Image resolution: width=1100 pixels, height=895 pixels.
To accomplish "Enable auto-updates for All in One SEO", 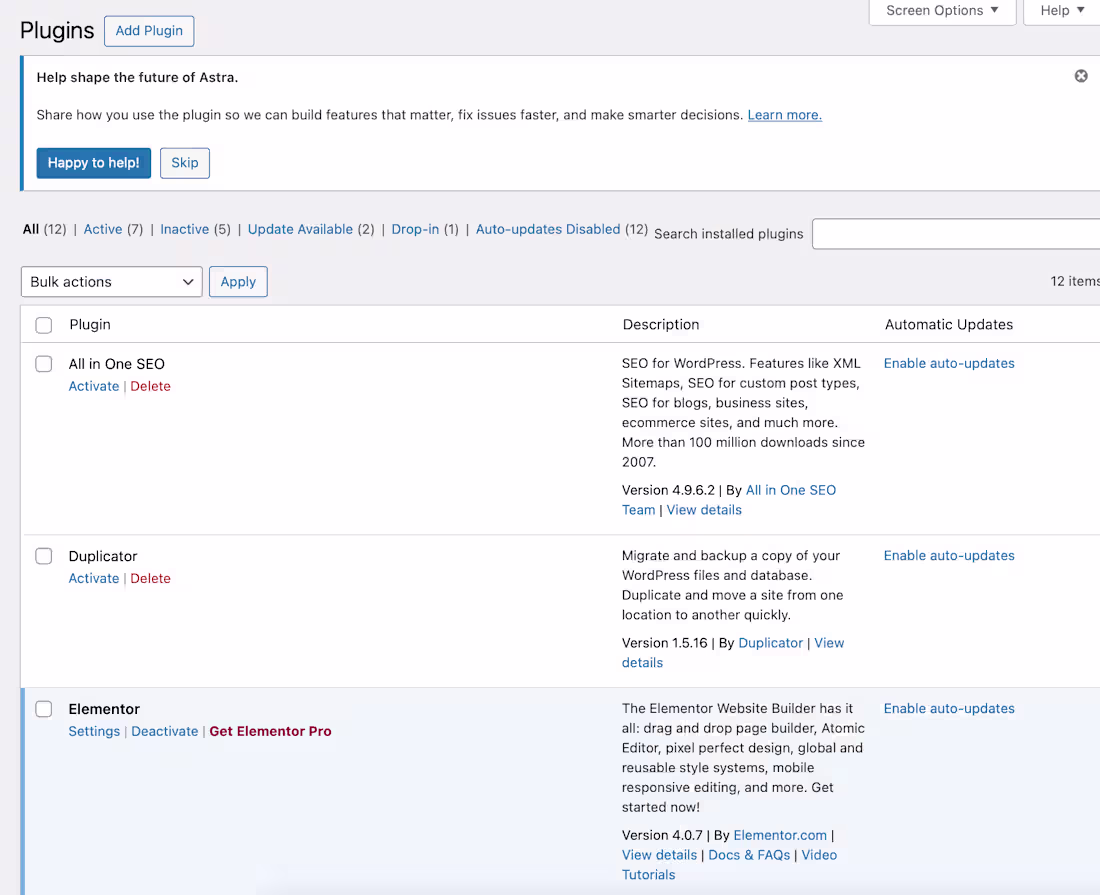I will pyautogui.click(x=948, y=363).
